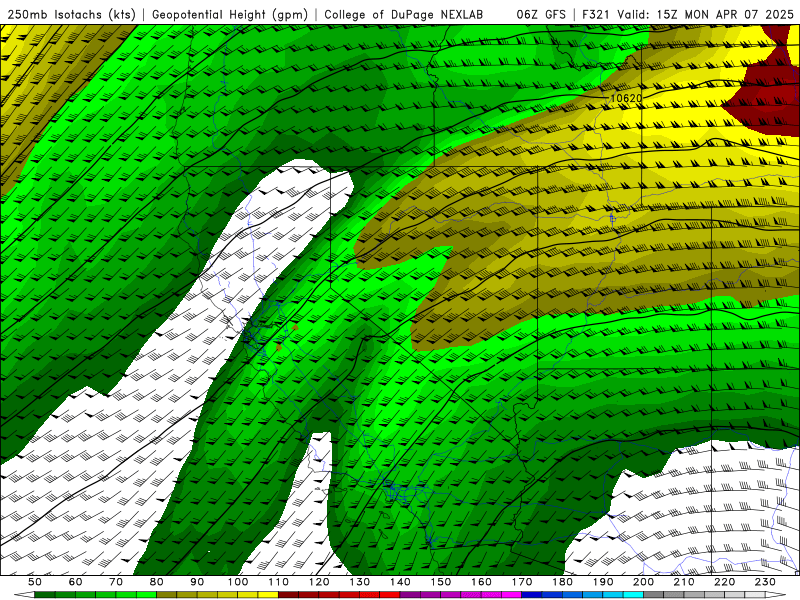The width and height of the screenshot is (800, 600).
Task: Click the '10620' height contour label
Action: [626, 98]
